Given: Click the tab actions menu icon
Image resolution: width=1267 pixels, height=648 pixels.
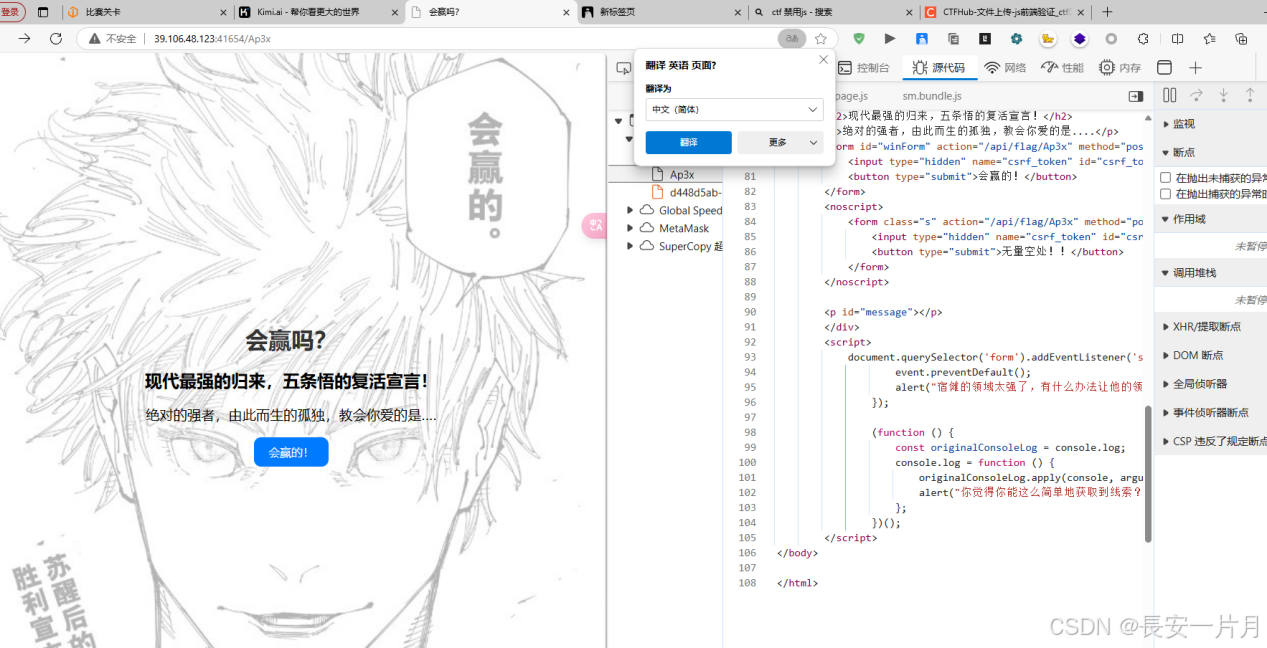Looking at the screenshot, I should point(43,12).
